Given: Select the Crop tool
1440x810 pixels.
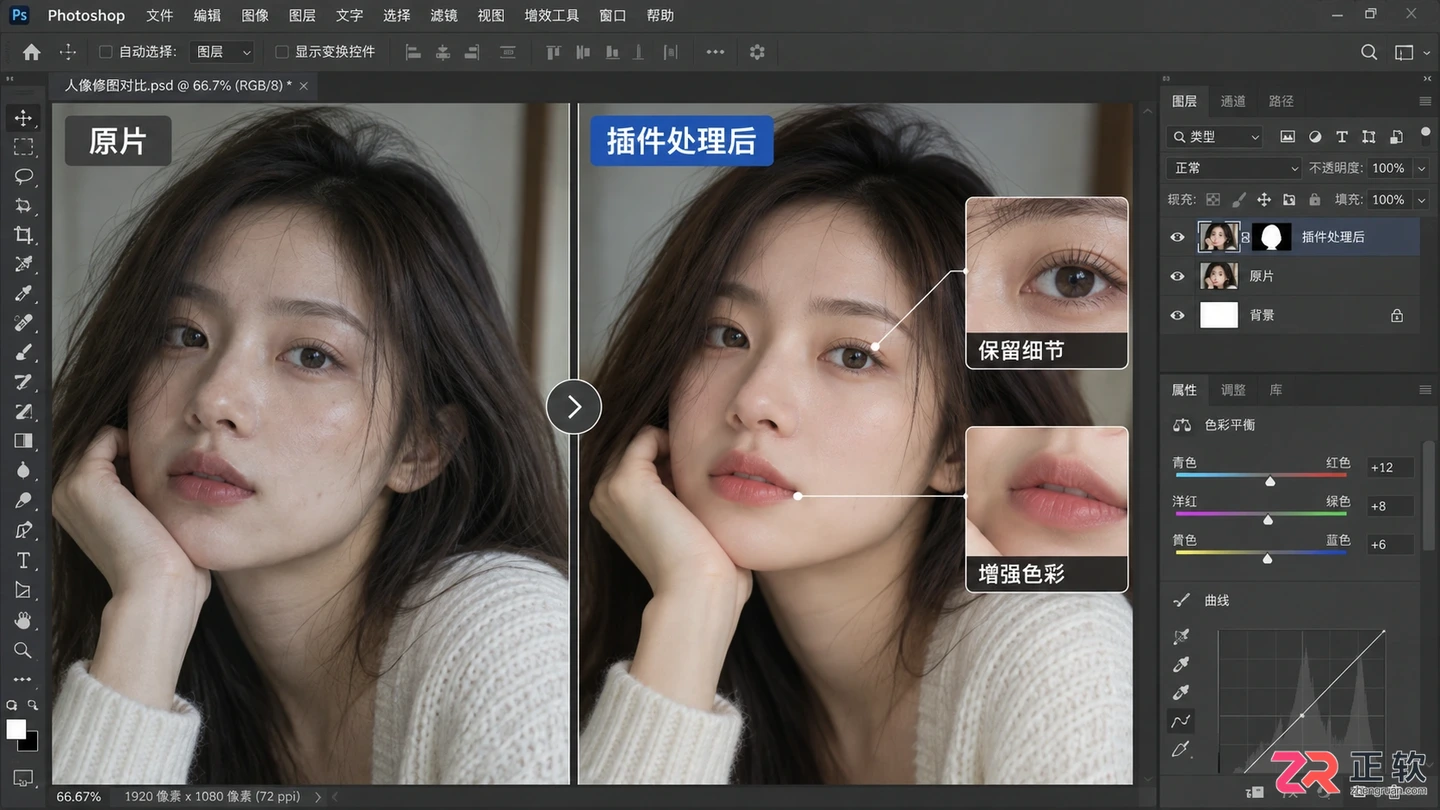Looking at the screenshot, I should click(23, 235).
